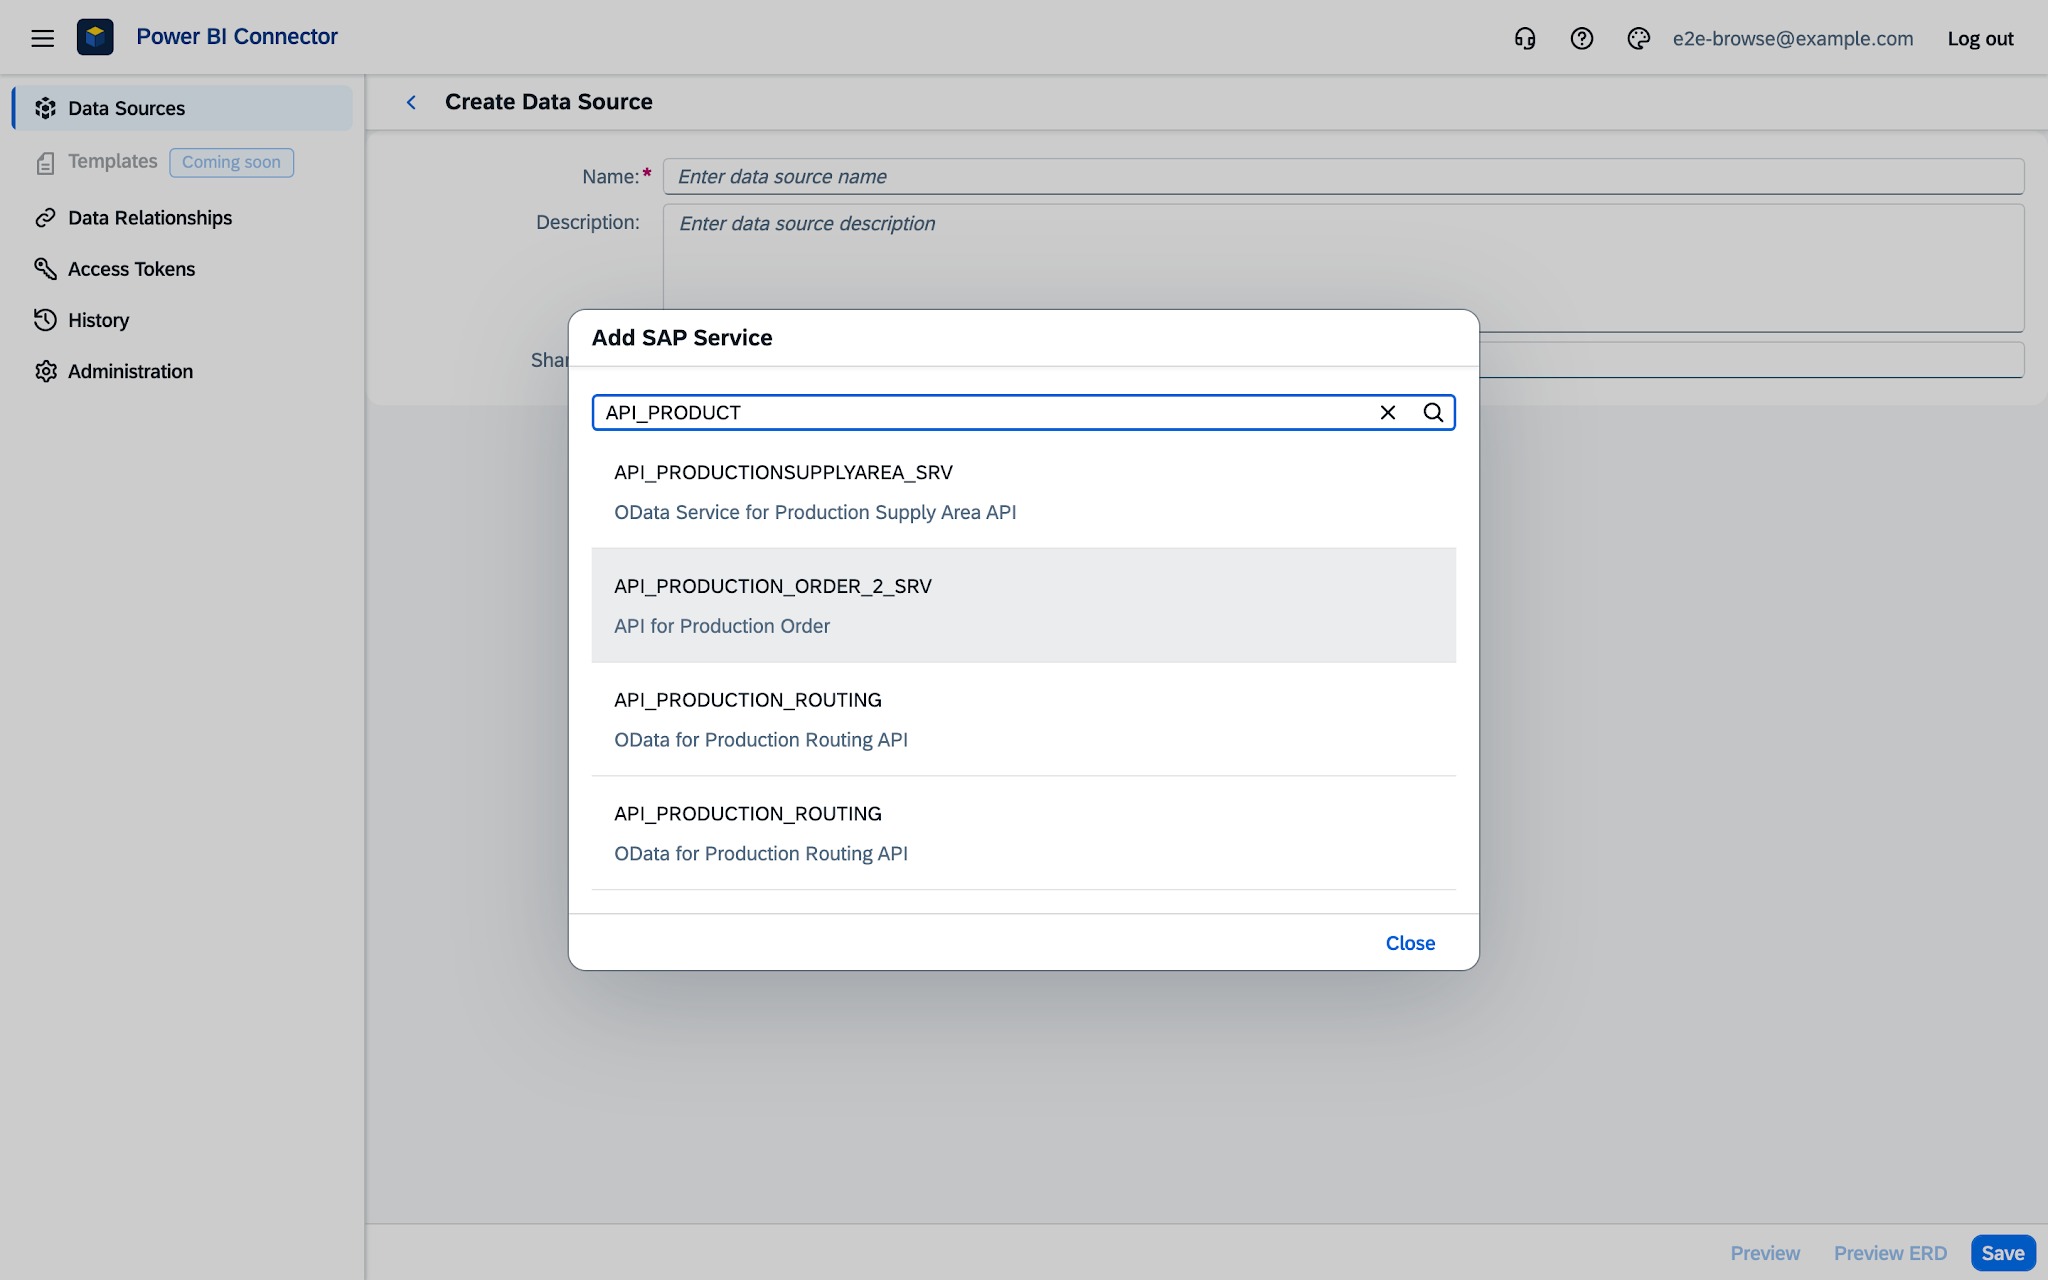Clear the SAP service search text
Viewport: 2048px width, 1280px height.
(x=1388, y=412)
